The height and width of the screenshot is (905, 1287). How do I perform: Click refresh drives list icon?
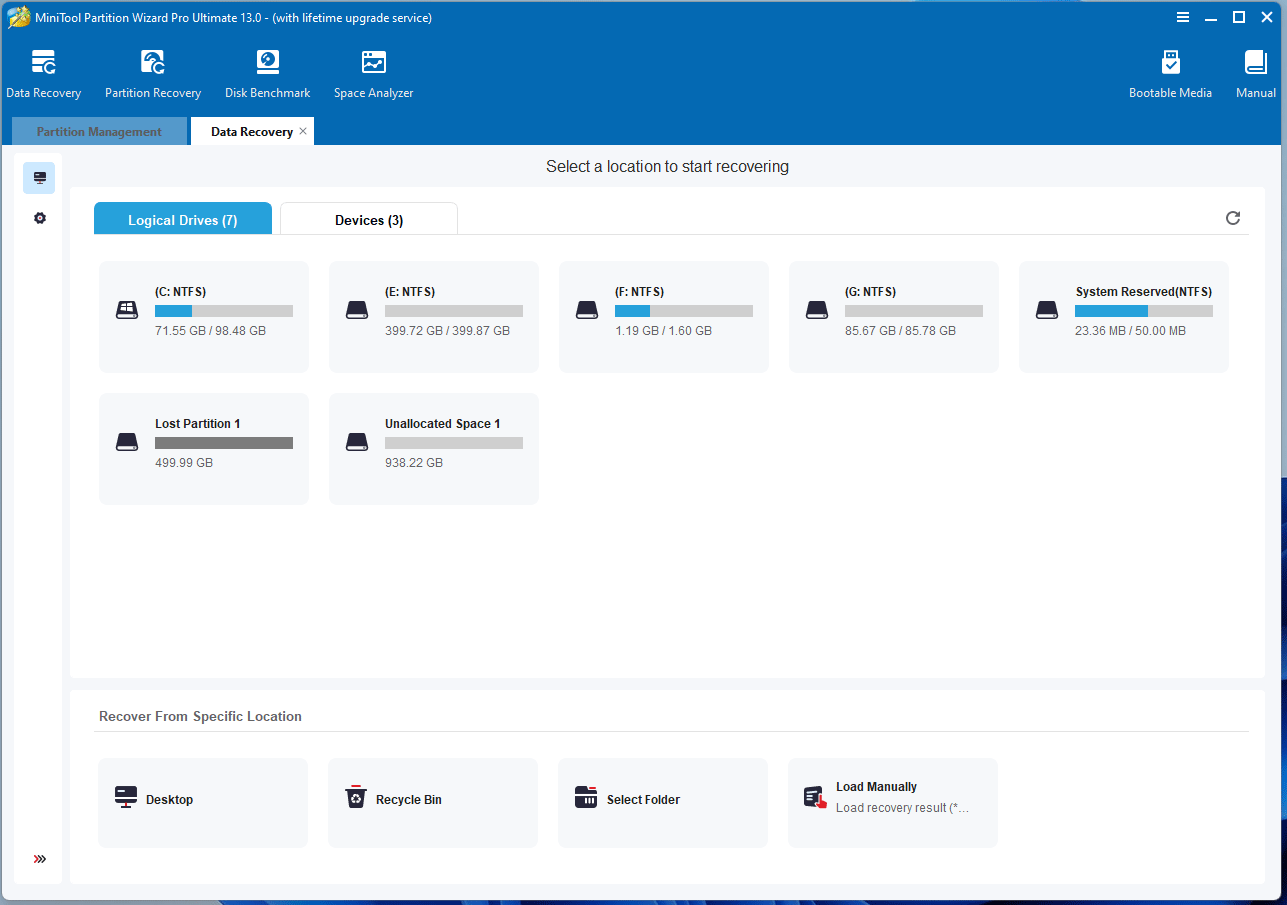coord(1233,218)
